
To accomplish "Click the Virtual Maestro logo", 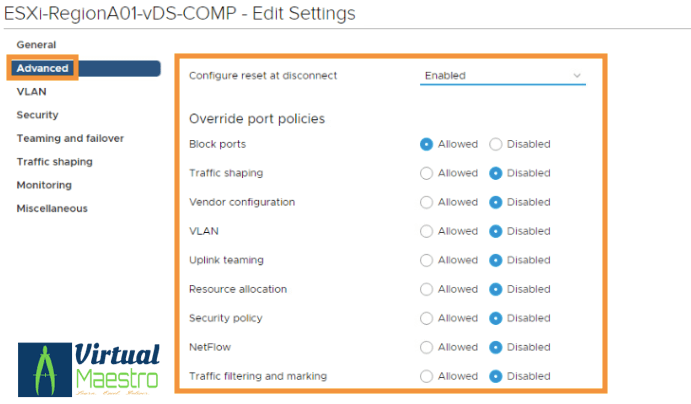I will pyautogui.click(x=89, y=367).
